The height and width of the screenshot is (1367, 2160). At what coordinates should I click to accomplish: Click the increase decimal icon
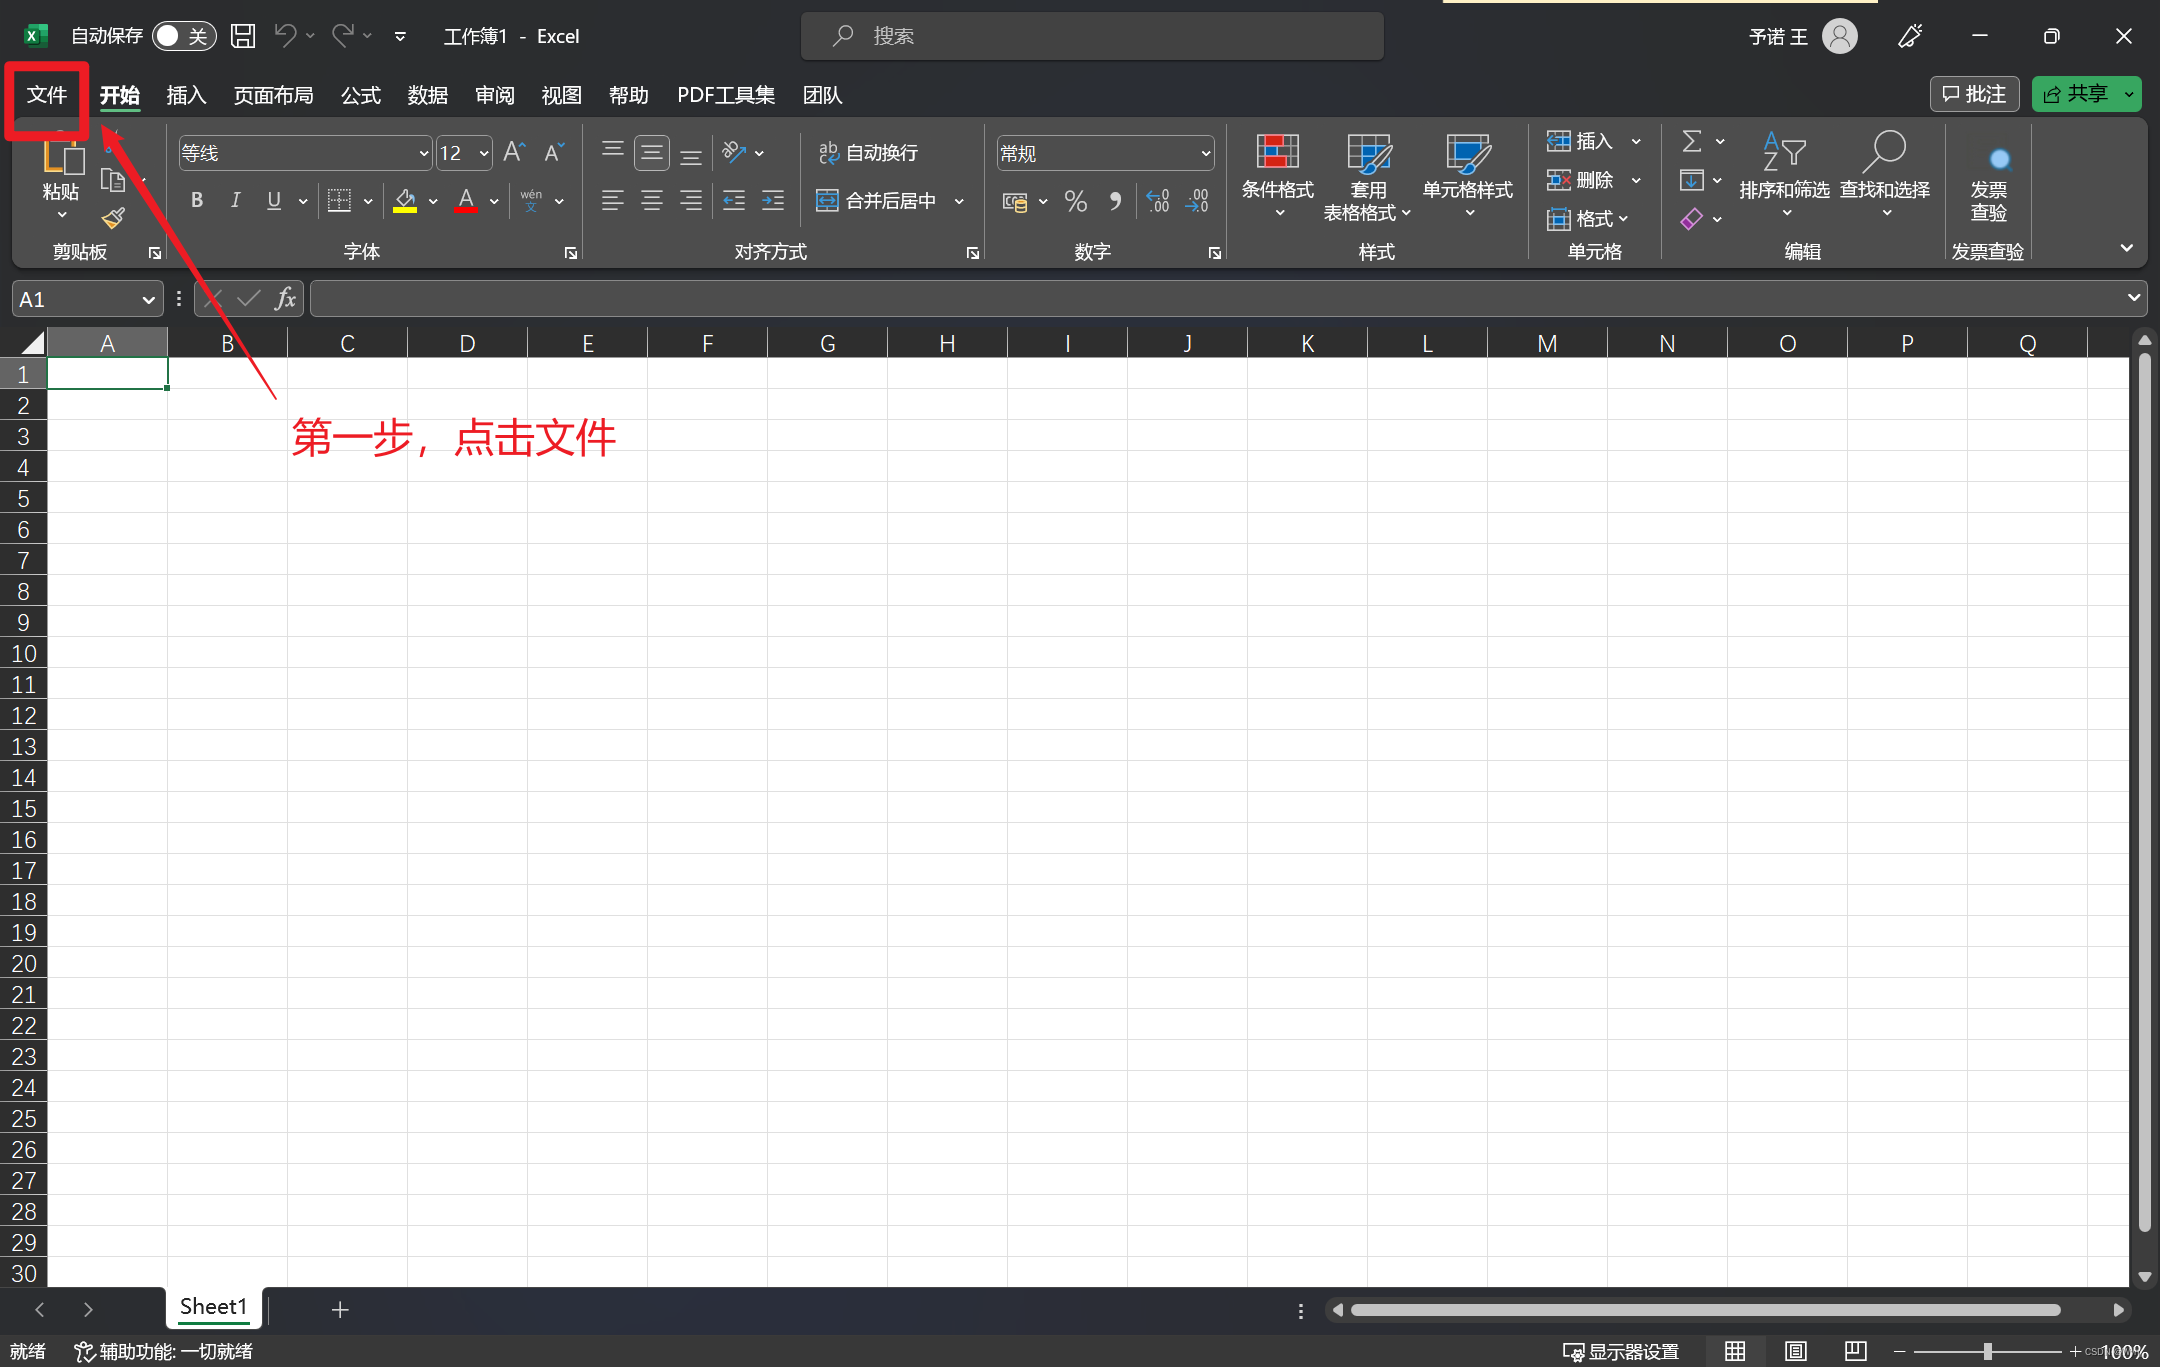pyautogui.click(x=1158, y=201)
